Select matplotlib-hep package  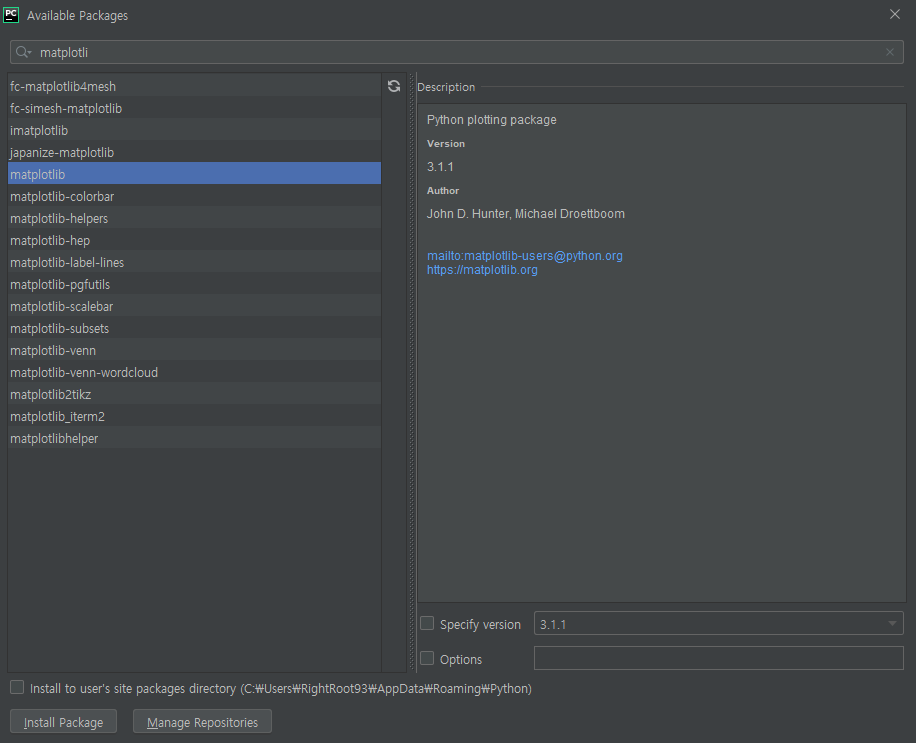[195, 240]
